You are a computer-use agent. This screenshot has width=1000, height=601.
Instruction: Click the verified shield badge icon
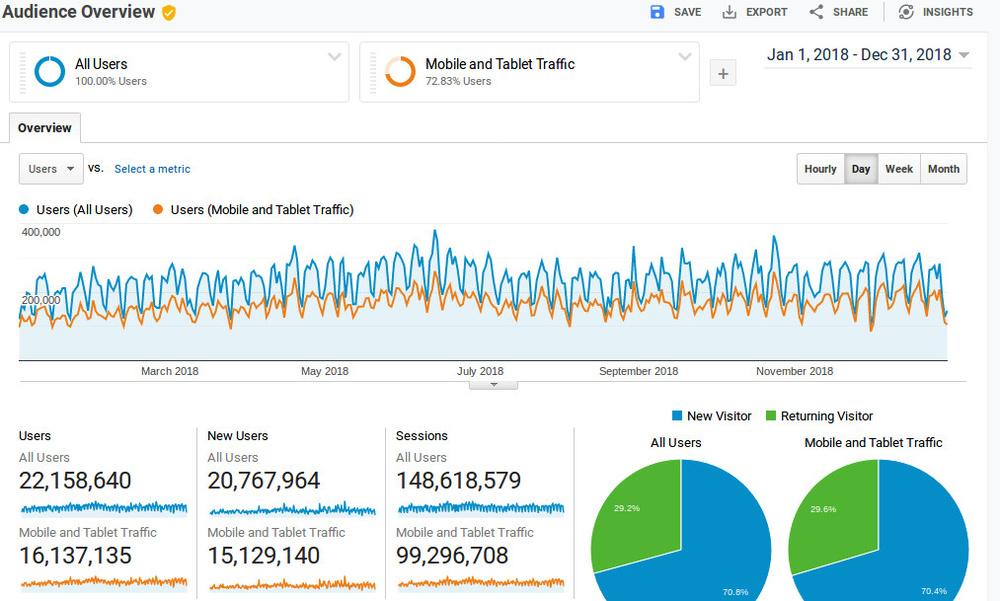click(169, 13)
